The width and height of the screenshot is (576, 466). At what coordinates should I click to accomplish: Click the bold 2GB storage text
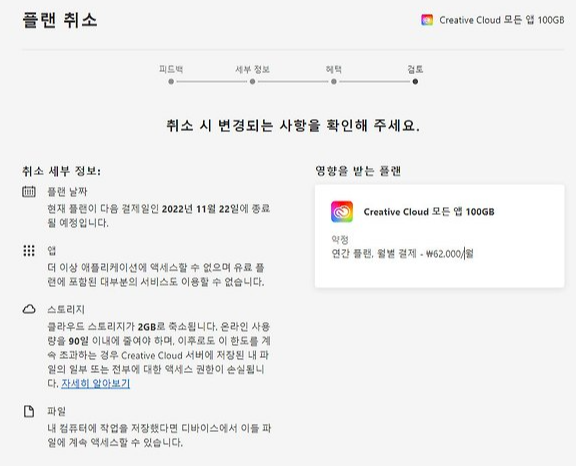147,326
